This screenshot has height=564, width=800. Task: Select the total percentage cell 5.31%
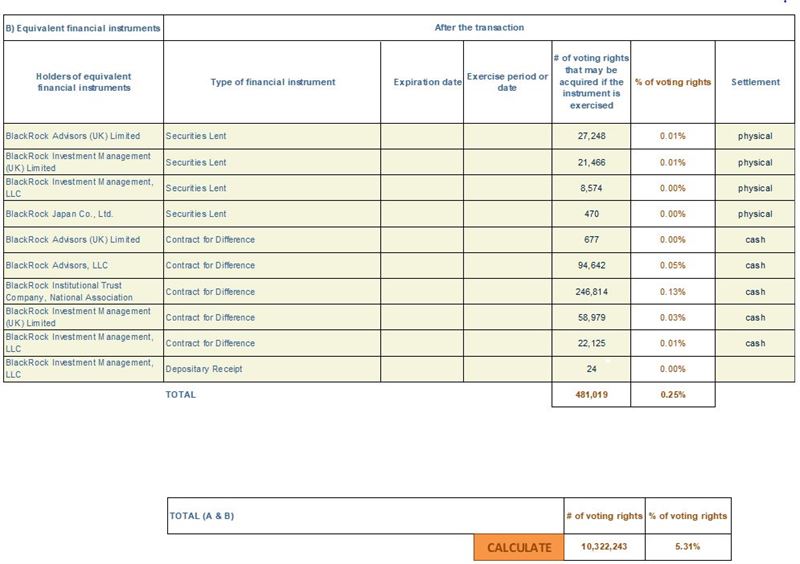[x=688, y=547]
